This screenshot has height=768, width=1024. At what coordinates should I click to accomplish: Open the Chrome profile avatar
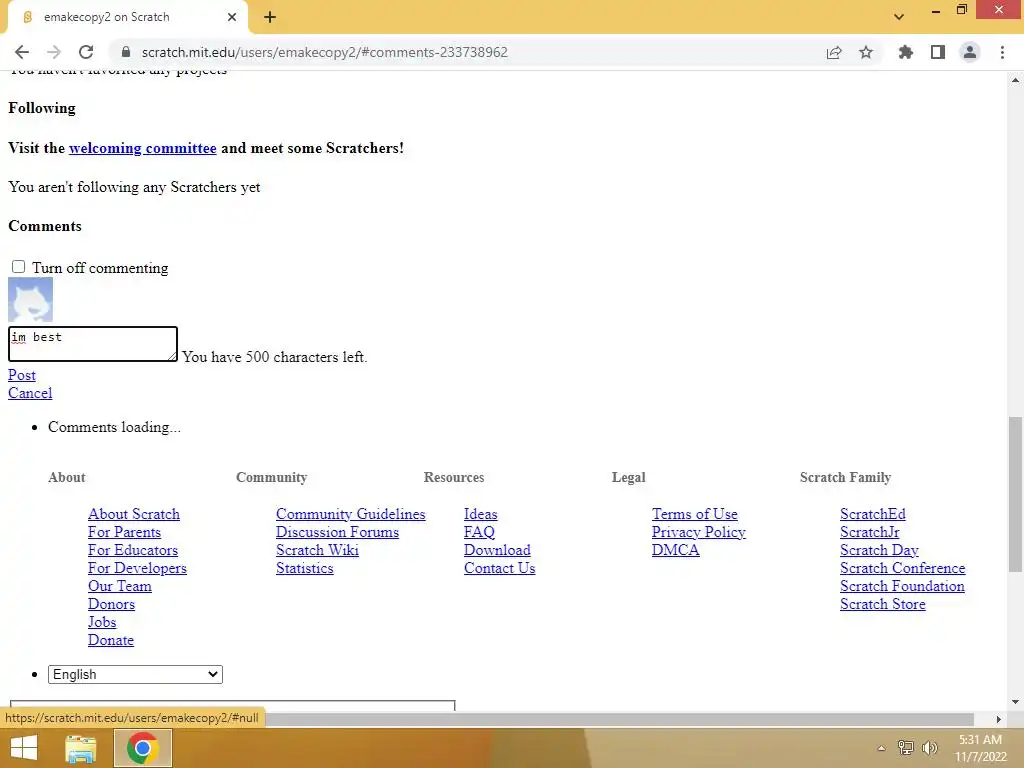click(x=970, y=52)
